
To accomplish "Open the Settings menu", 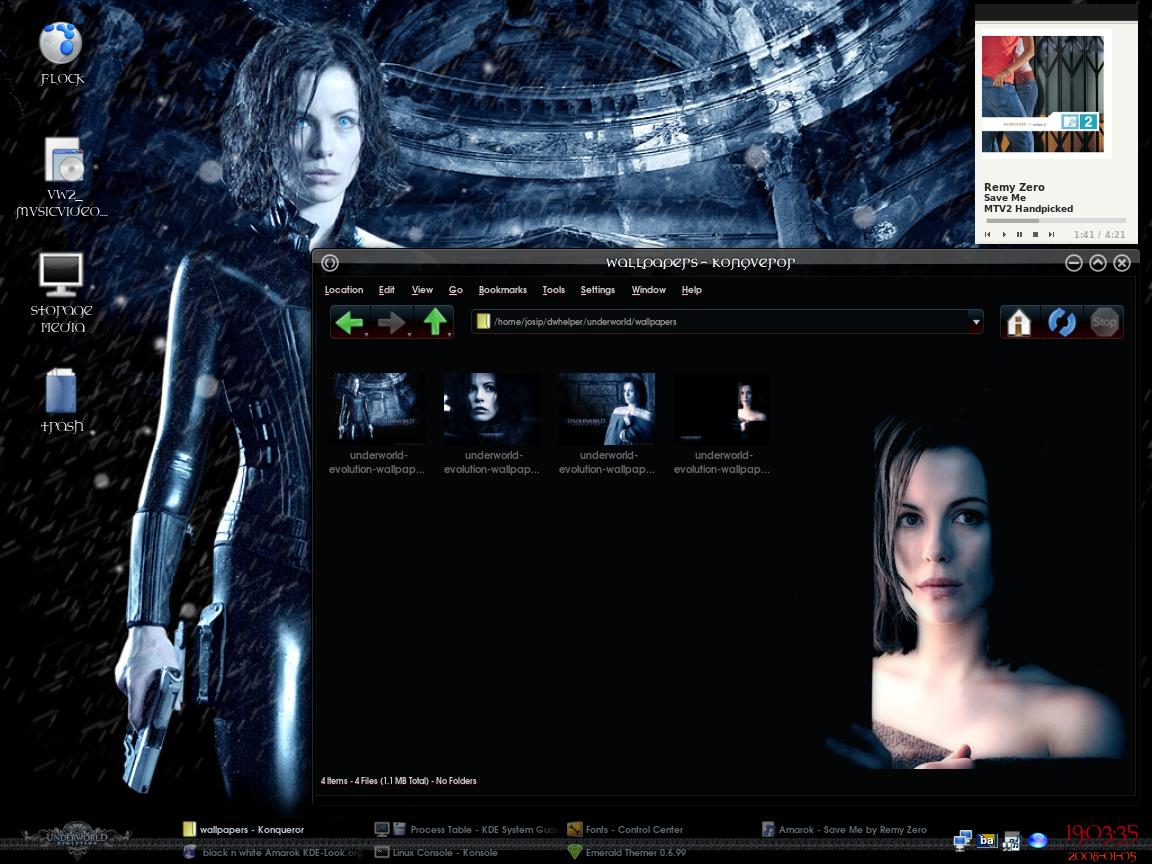I will [597, 289].
